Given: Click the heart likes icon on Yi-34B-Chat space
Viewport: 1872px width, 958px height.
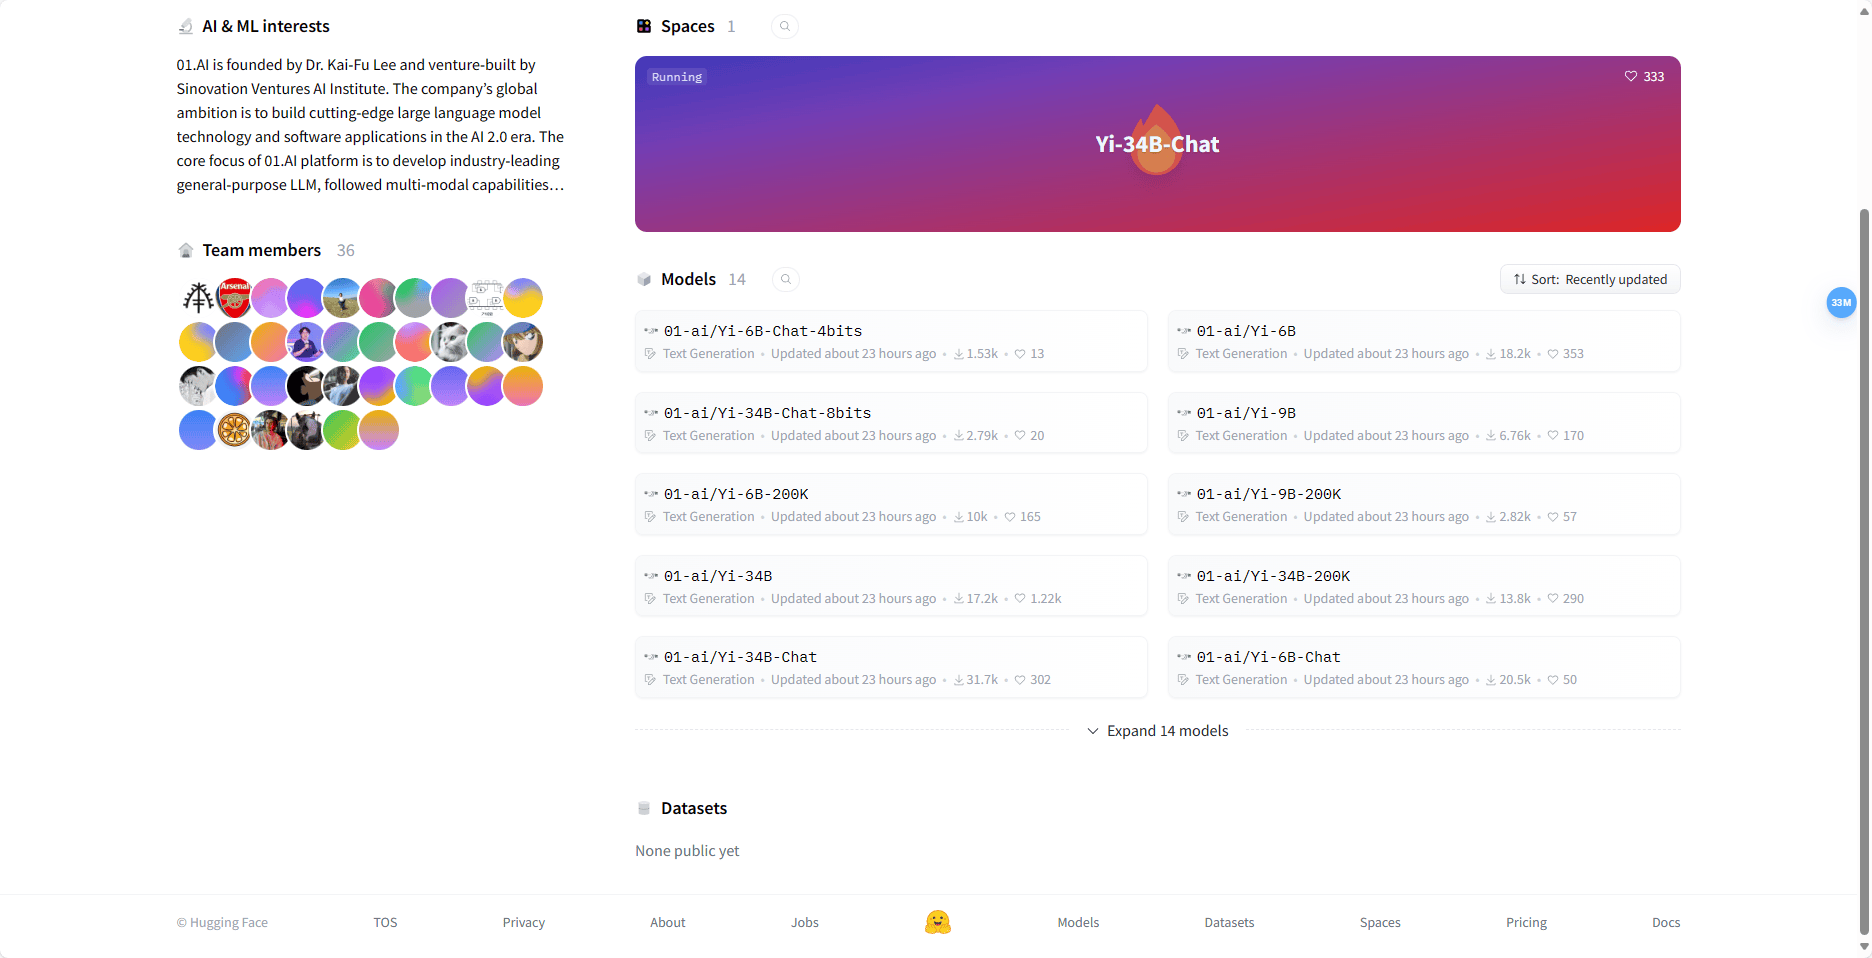Looking at the screenshot, I should point(1630,76).
